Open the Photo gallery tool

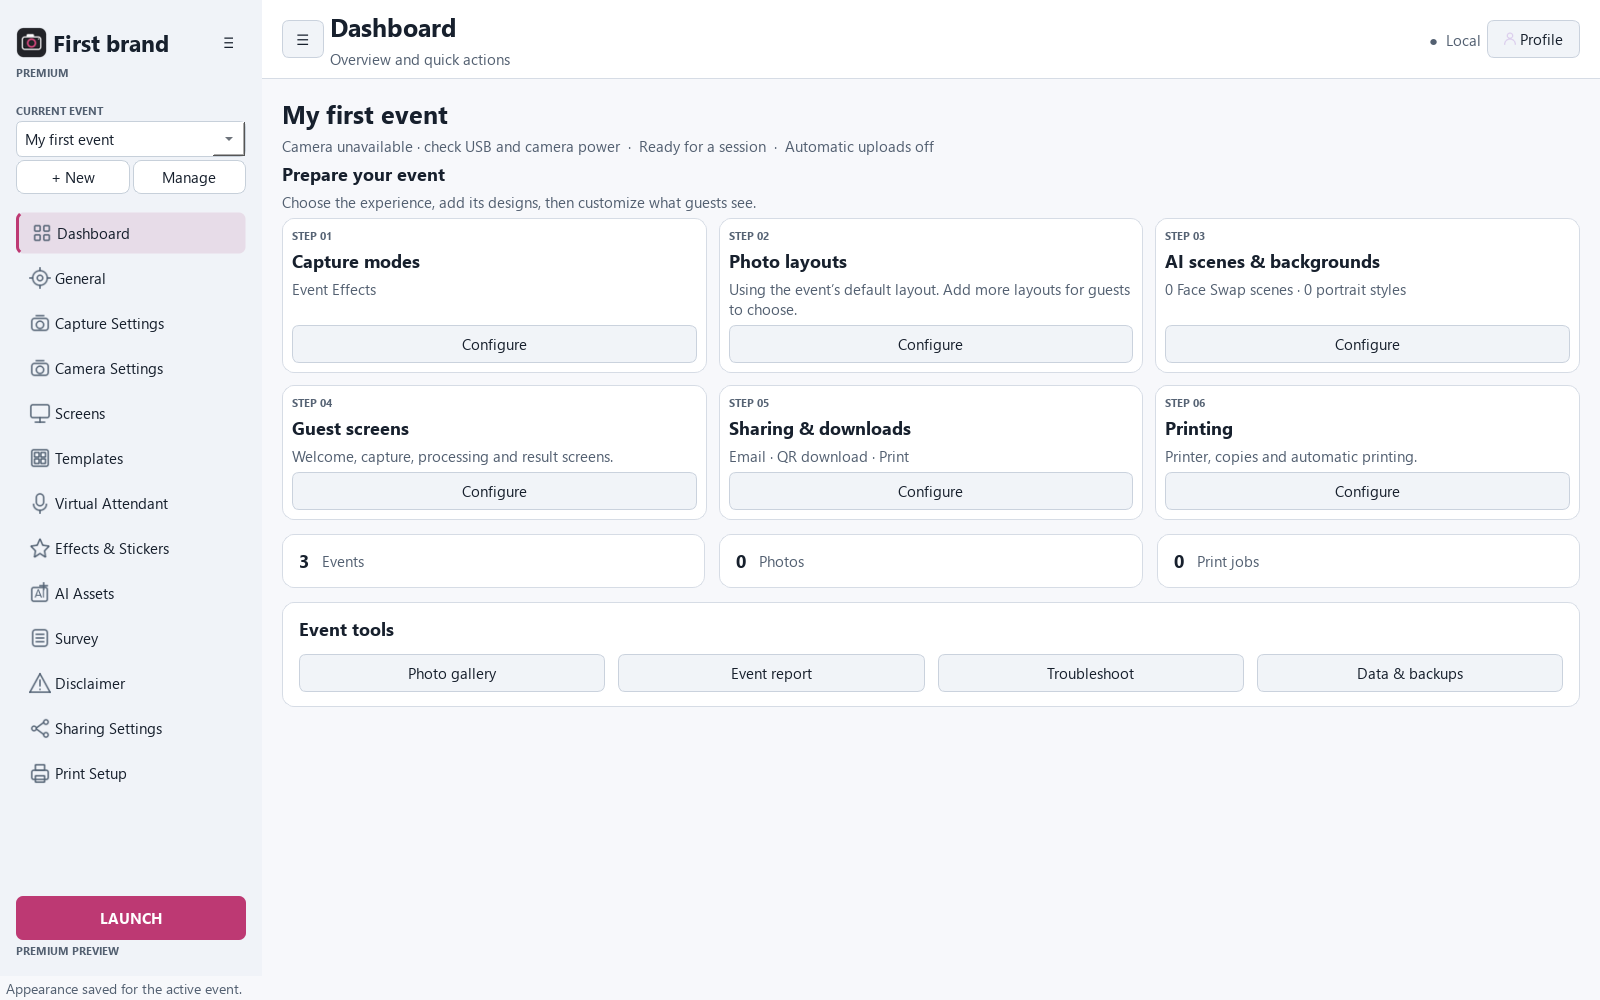(x=452, y=673)
